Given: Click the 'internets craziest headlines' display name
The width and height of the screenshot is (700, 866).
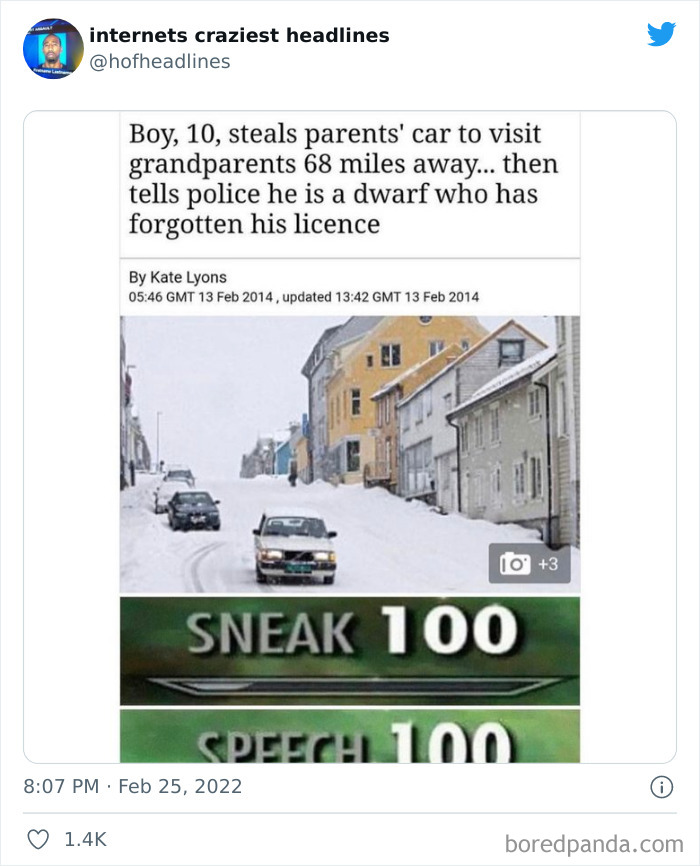Looking at the screenshot, I should tap(239, 34).
